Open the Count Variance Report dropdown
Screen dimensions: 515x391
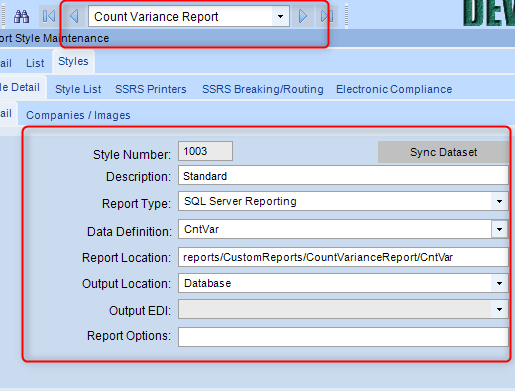[x=281, y=16]
